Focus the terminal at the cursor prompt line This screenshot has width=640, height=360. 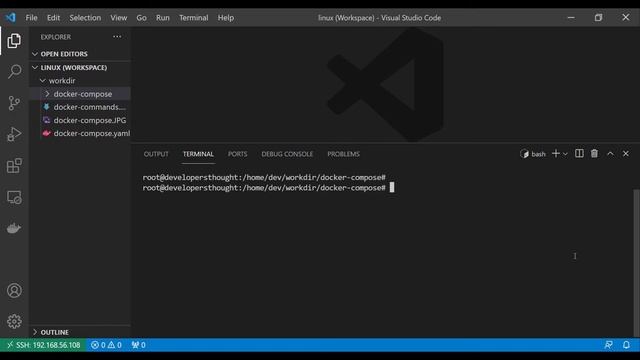pyautogui.click(x=268, y=188)
